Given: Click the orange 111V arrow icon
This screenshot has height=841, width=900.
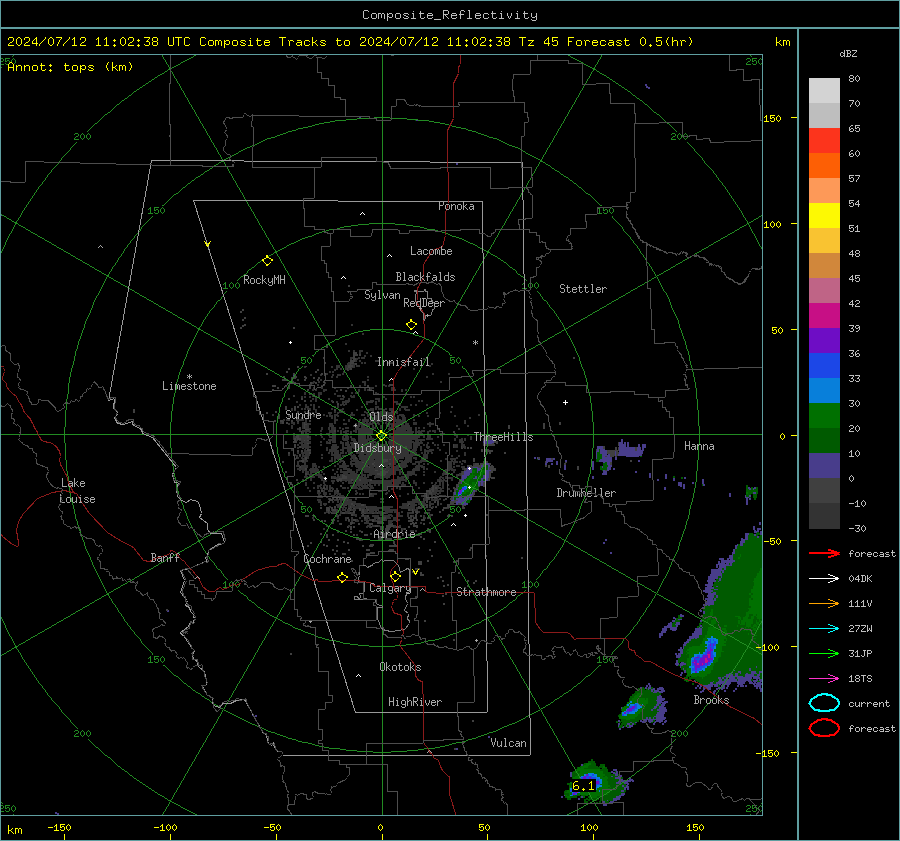Looking at the screenshot, I should click(x=824, y=603).
